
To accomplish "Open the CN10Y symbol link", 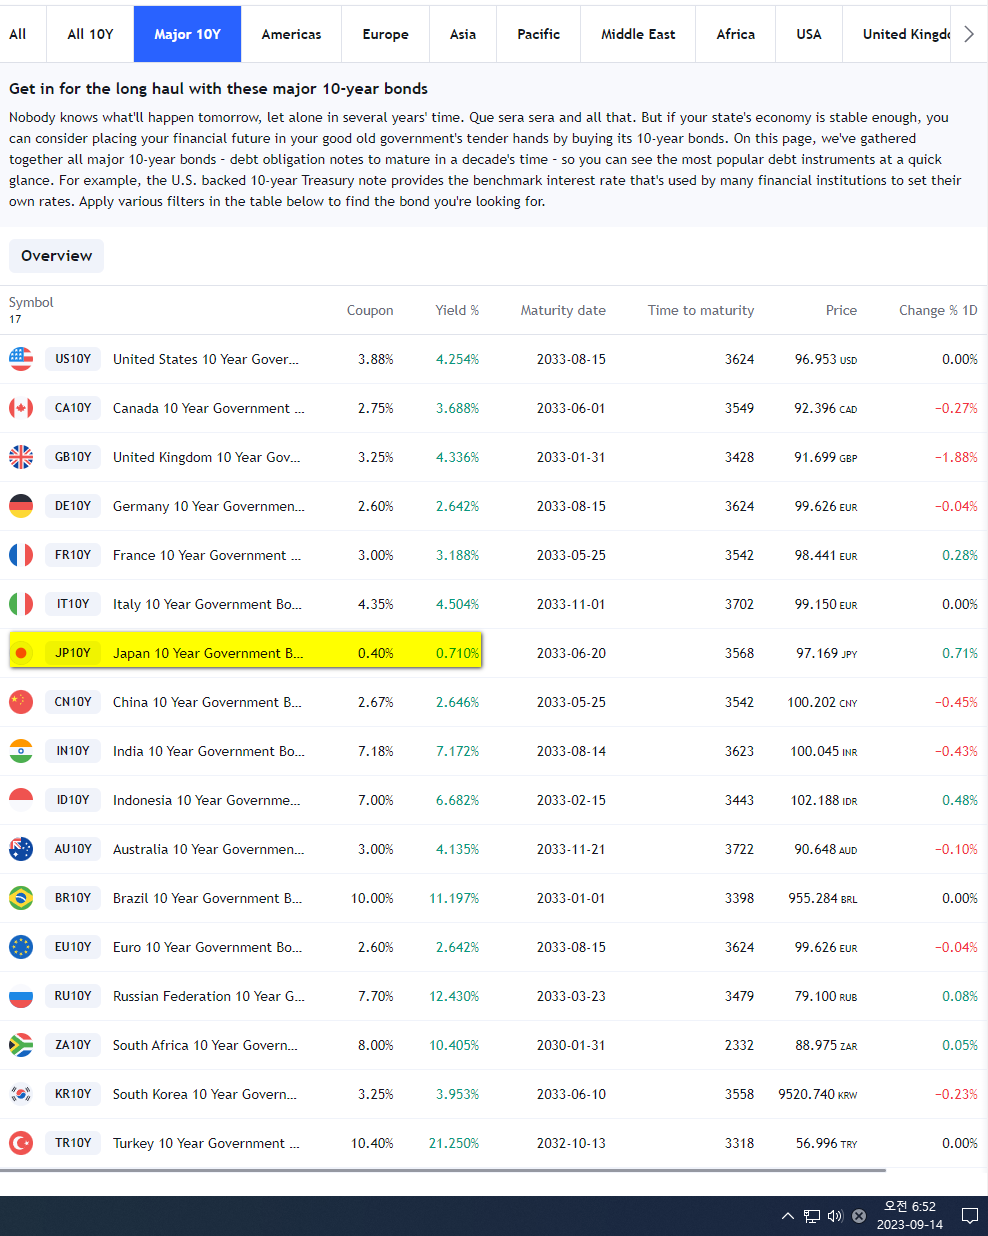I will pos(73,702).
